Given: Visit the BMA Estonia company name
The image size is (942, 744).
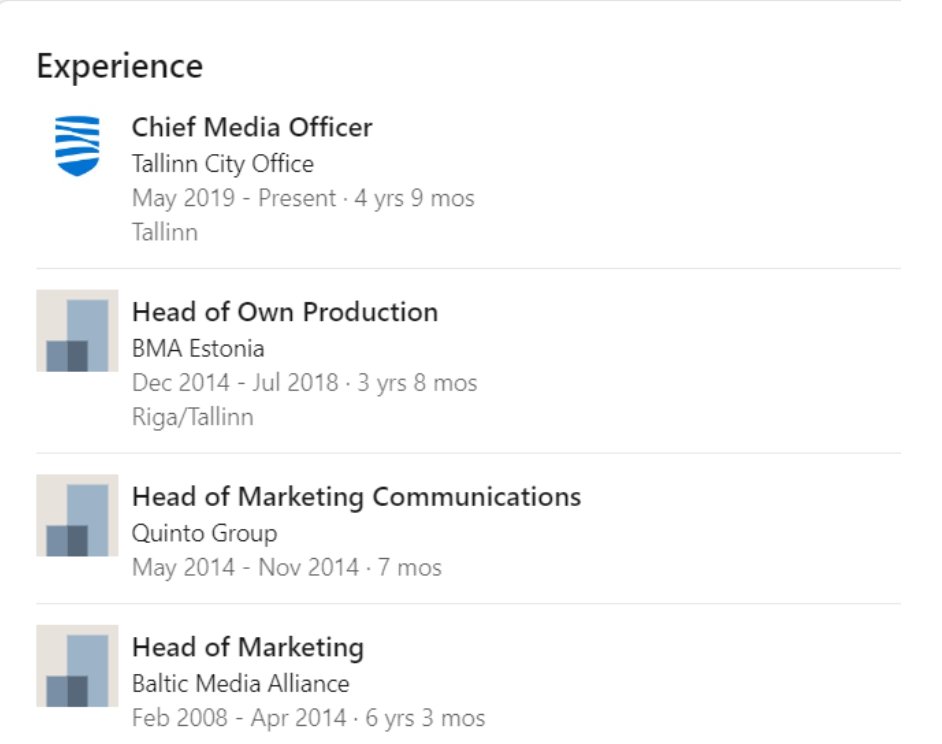Looking at the screenshot, I should tap(198, 349).
